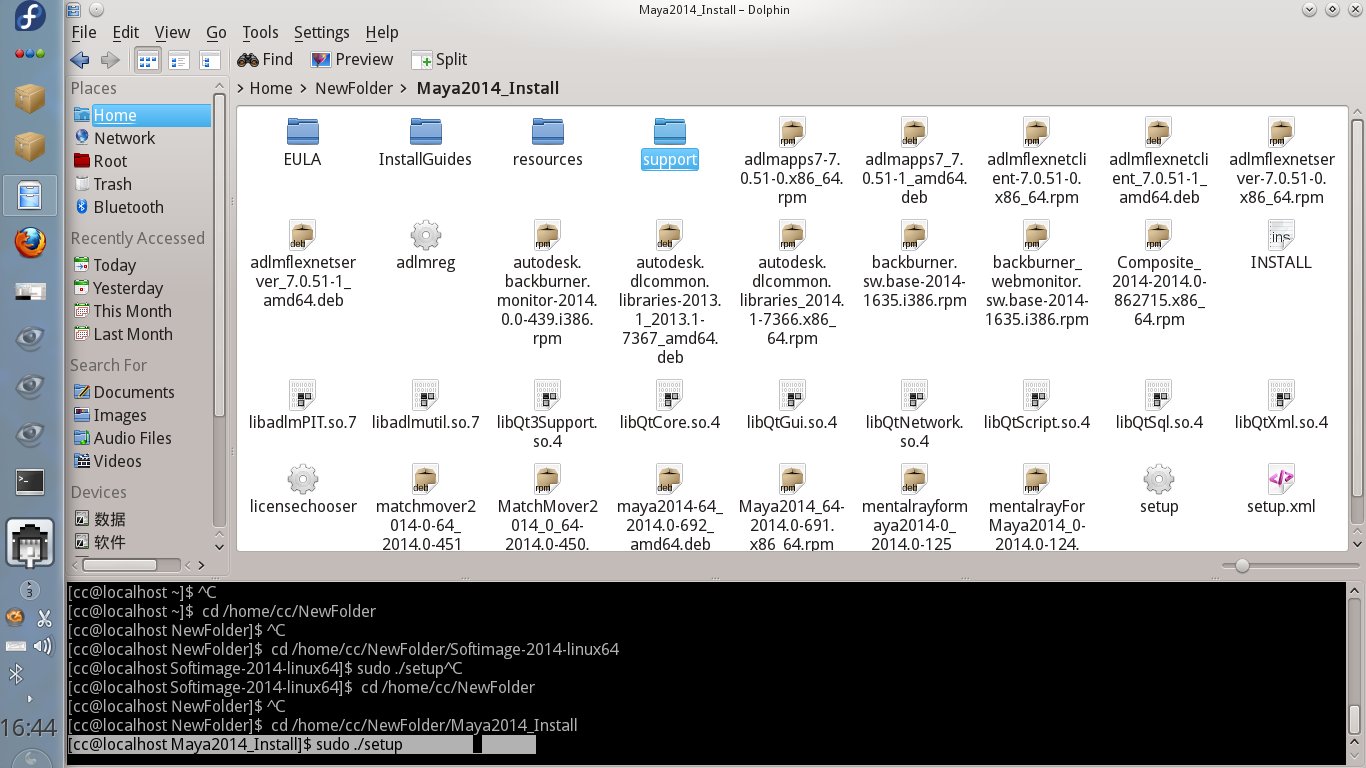Open the EULA folder
The height and width of the screenshot is (768, 1366).
302,142
